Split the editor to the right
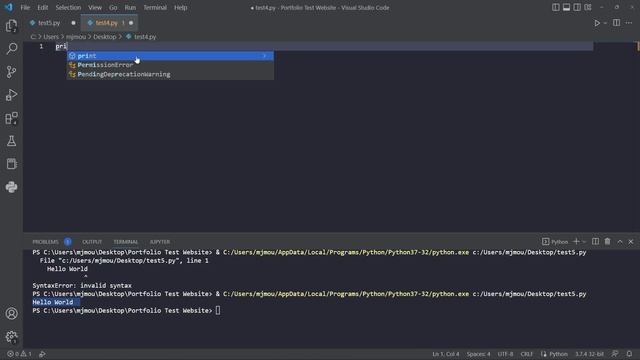Image resolution: width=640 pixels, height=360 pixels. [x=616, y=23]
